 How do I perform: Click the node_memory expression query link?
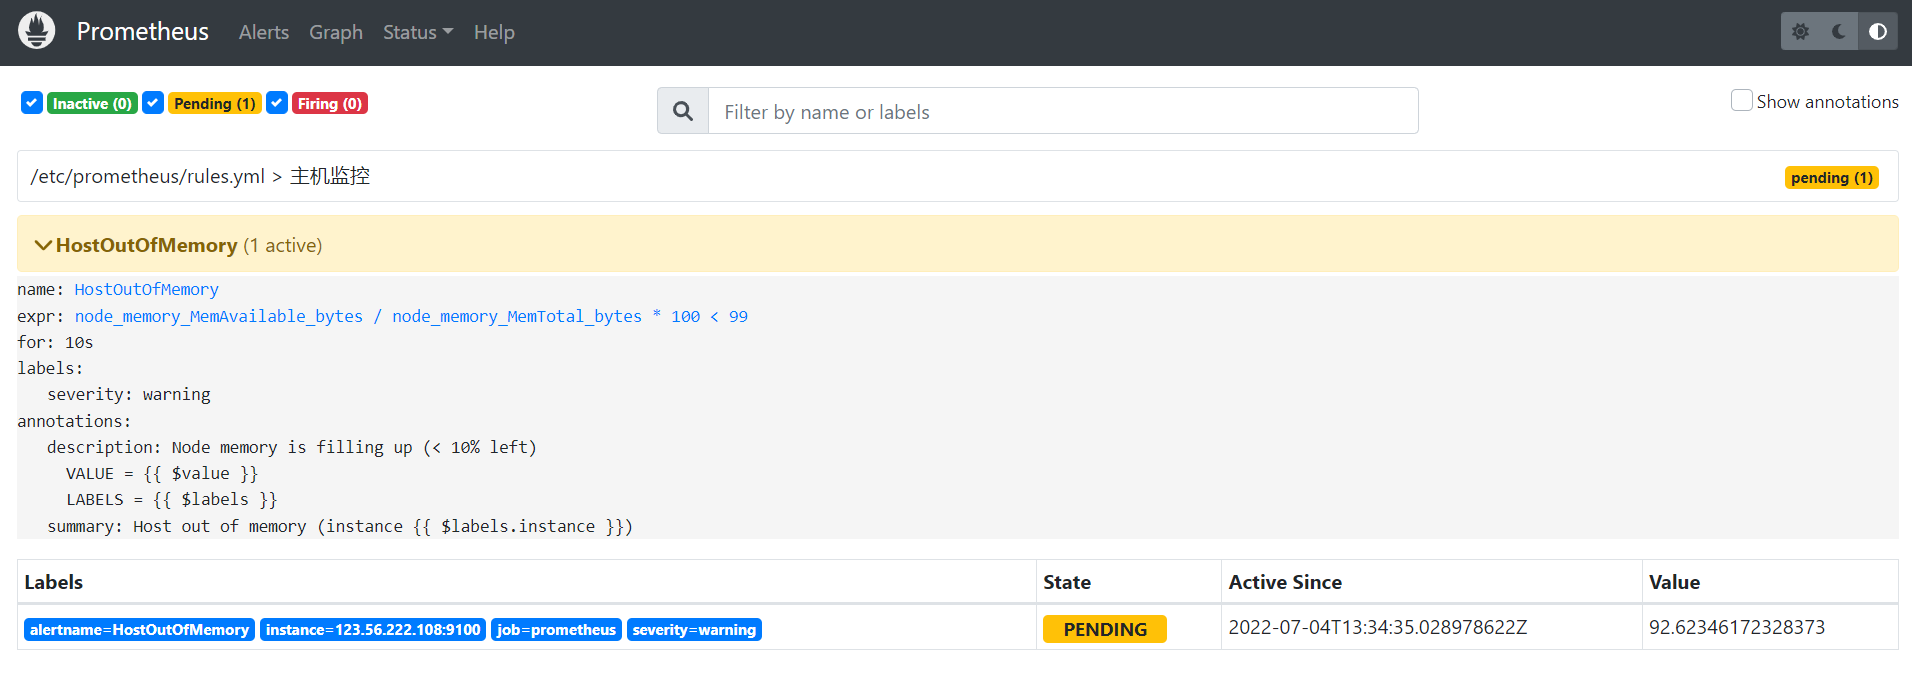(410, 317)
